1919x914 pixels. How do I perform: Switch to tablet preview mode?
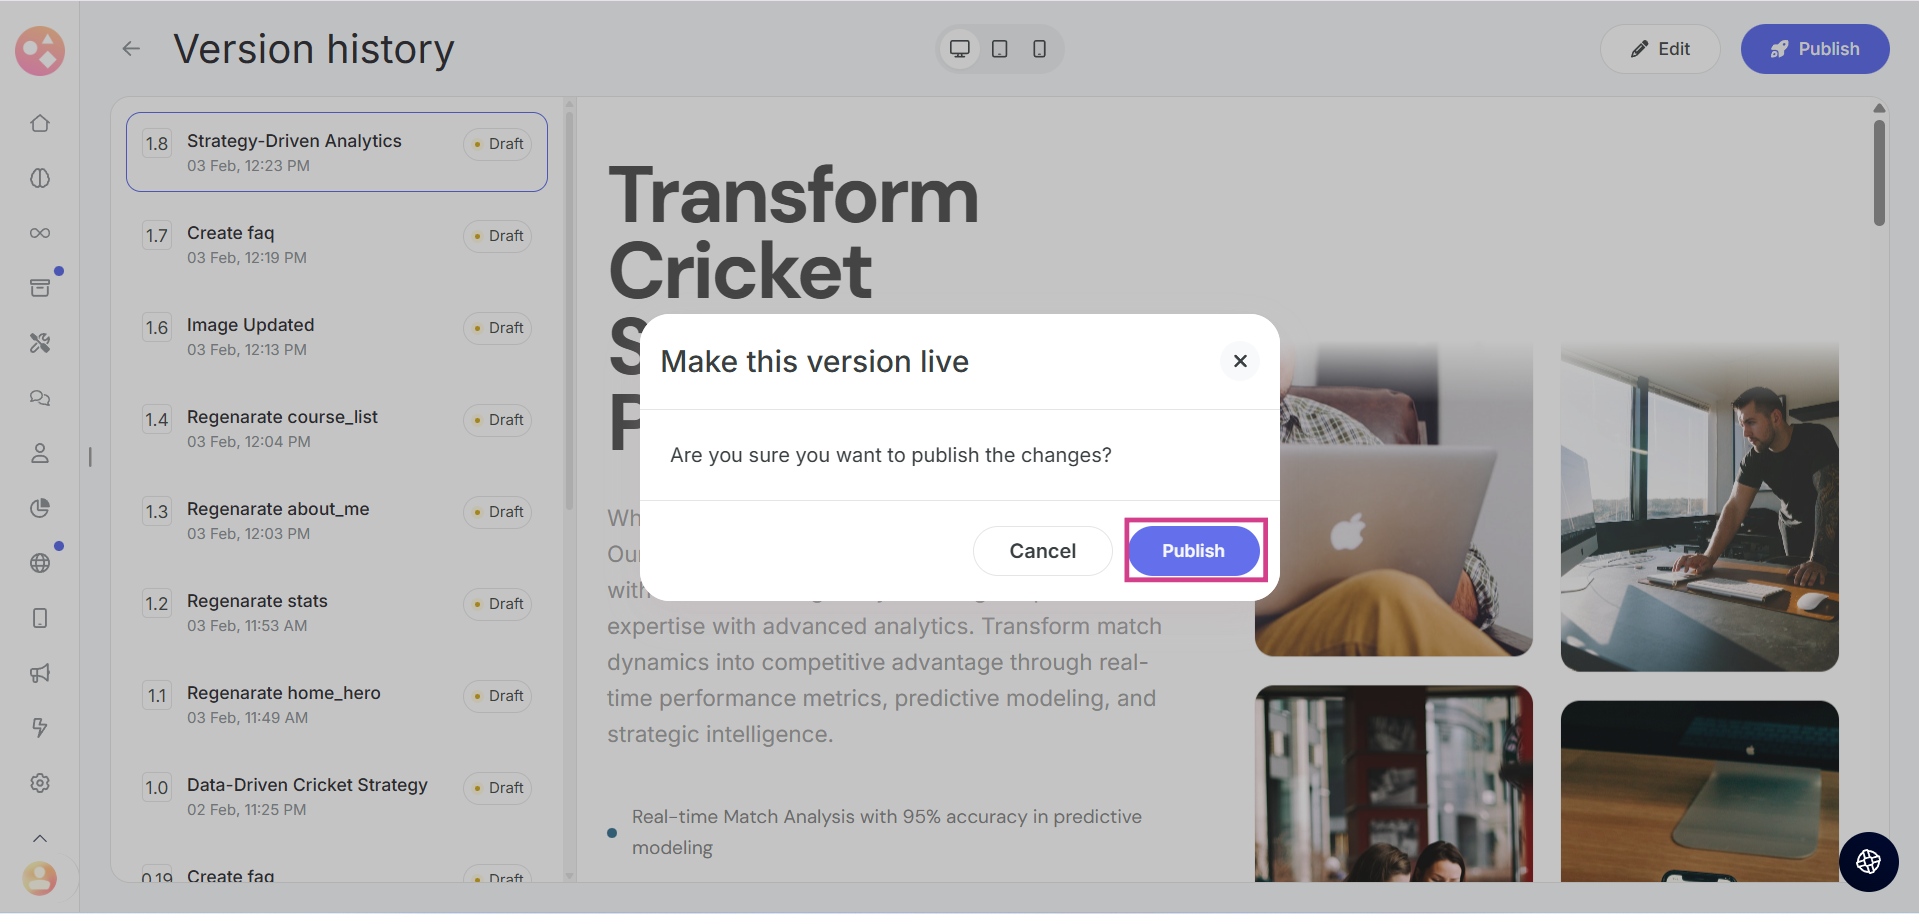click(999, 49)
